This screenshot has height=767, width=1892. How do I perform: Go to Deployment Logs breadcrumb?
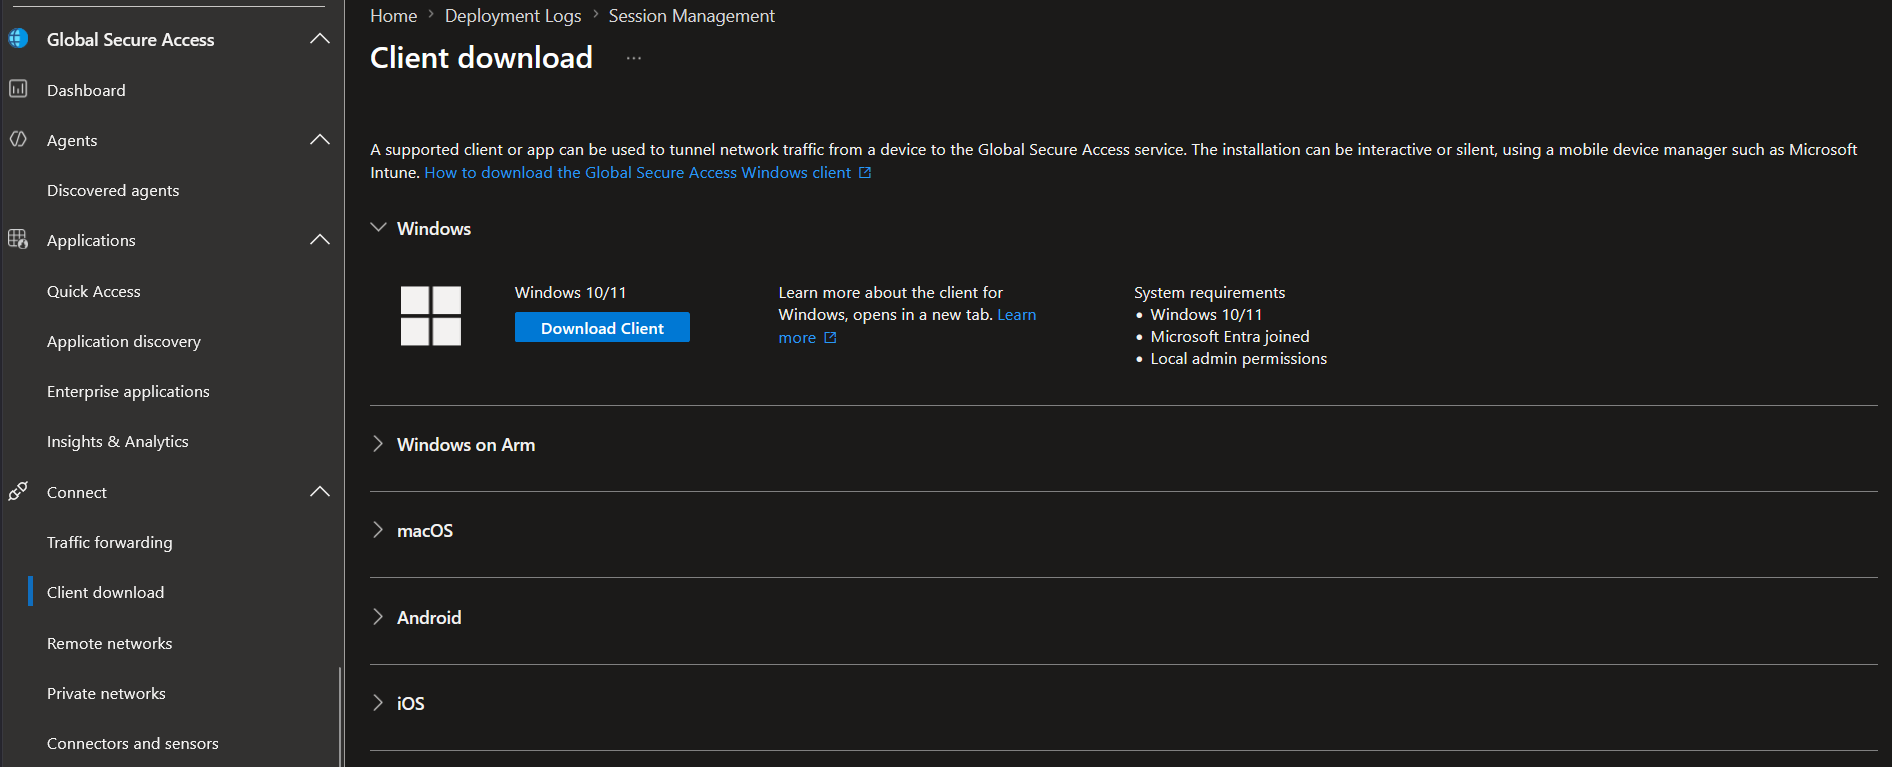coord(513,16)
